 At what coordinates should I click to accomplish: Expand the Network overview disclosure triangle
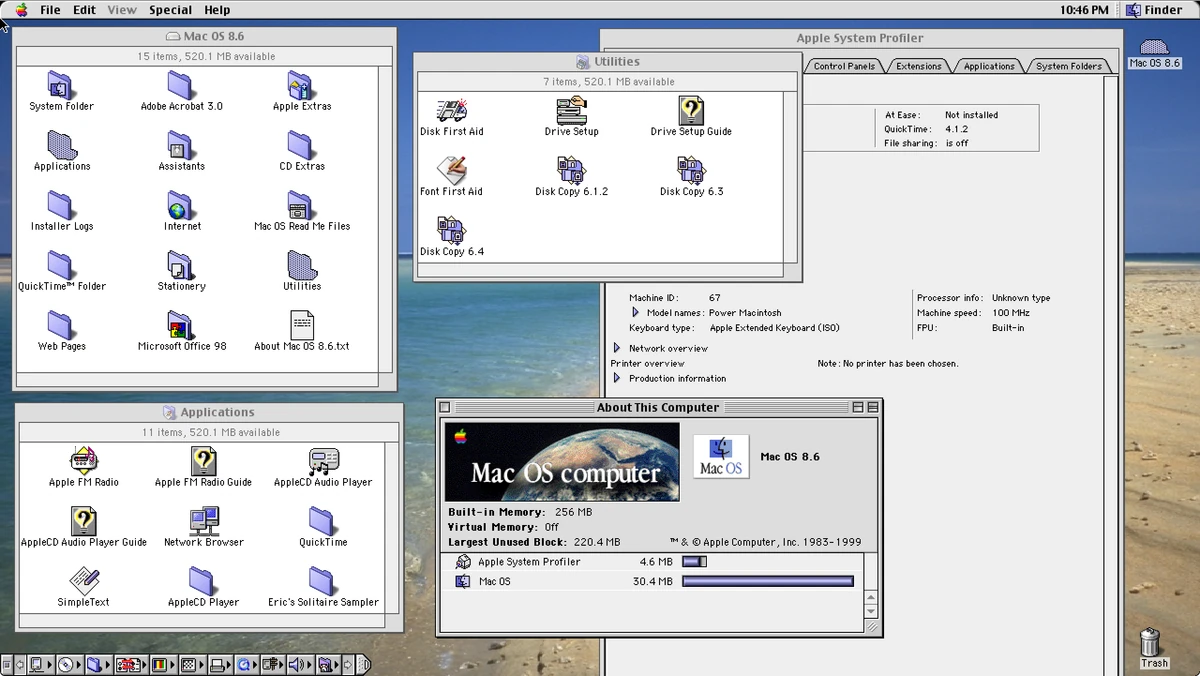click(617, 349)
